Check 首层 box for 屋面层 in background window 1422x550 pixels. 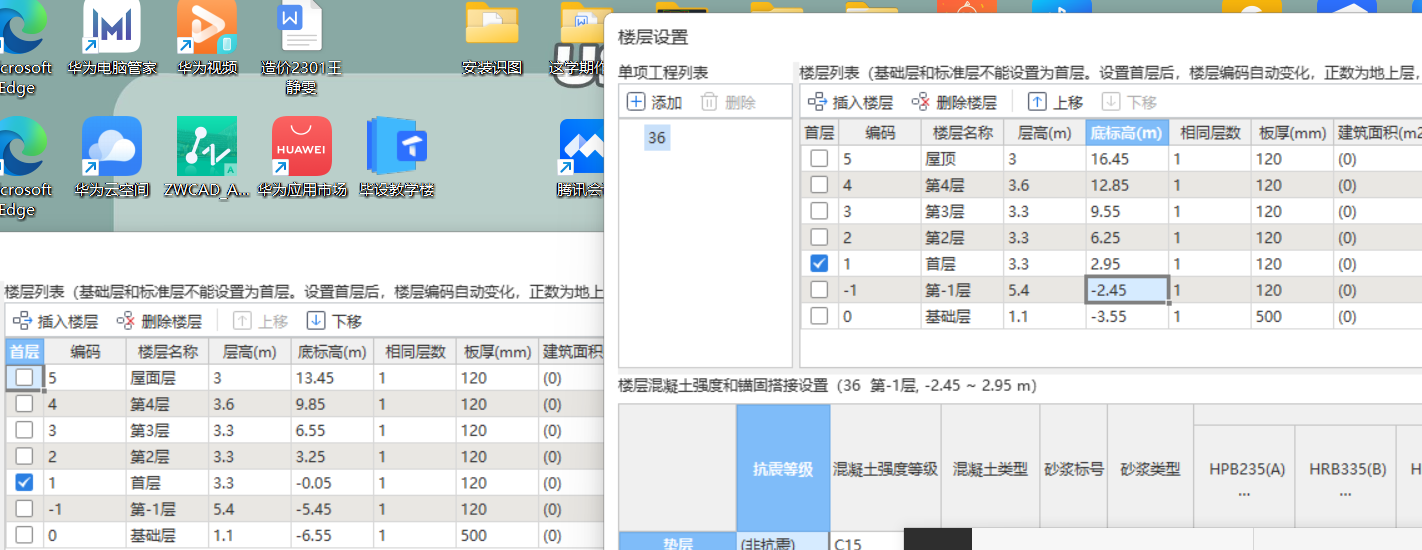[24, 378]
